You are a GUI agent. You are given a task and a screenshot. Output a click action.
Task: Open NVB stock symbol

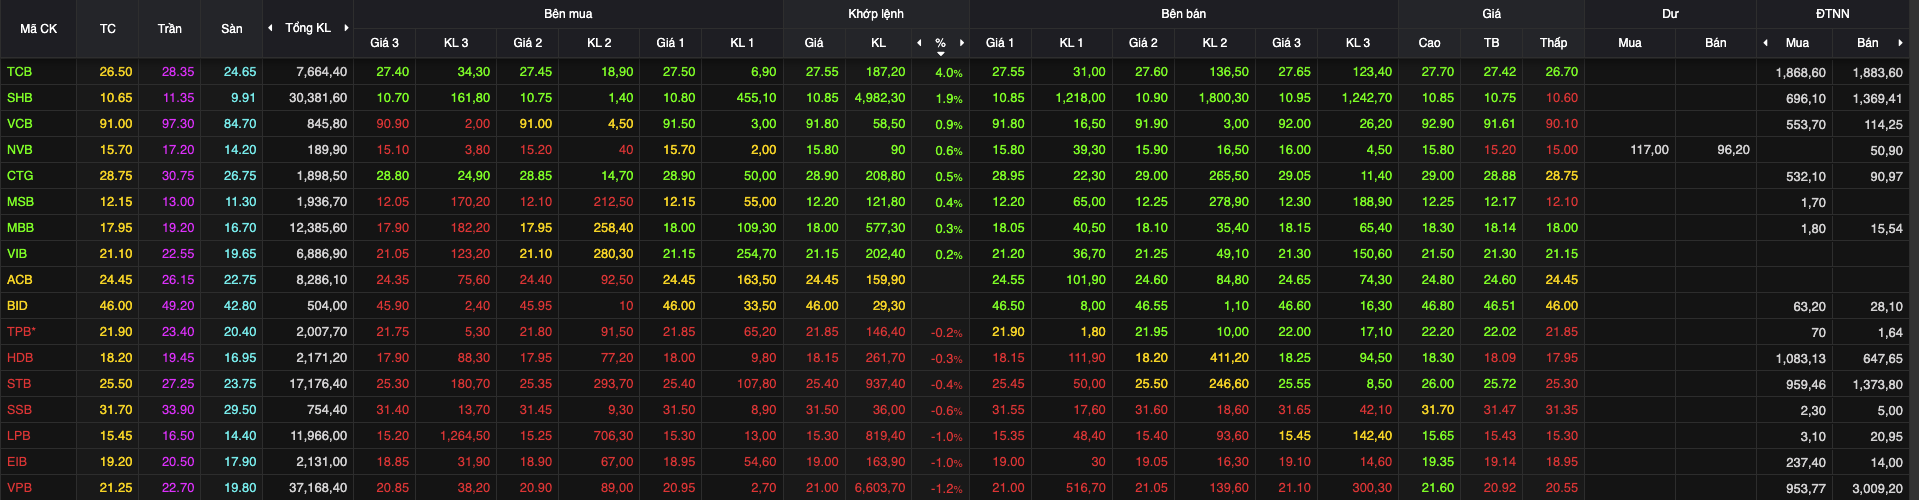(20, 150)
